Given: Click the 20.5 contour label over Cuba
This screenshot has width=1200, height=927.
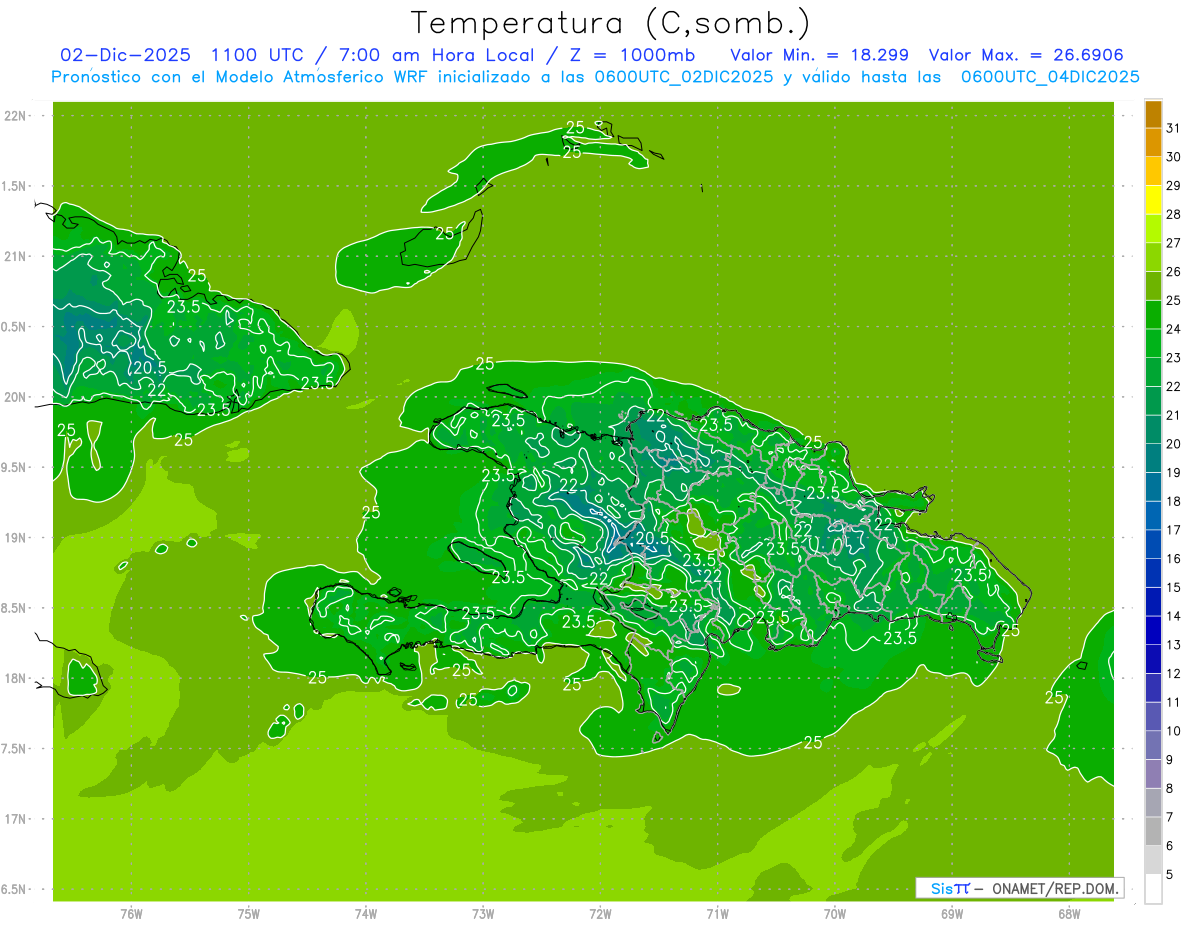Looking at the screenshot, I should pyautogui.click(x=148, y=367).
